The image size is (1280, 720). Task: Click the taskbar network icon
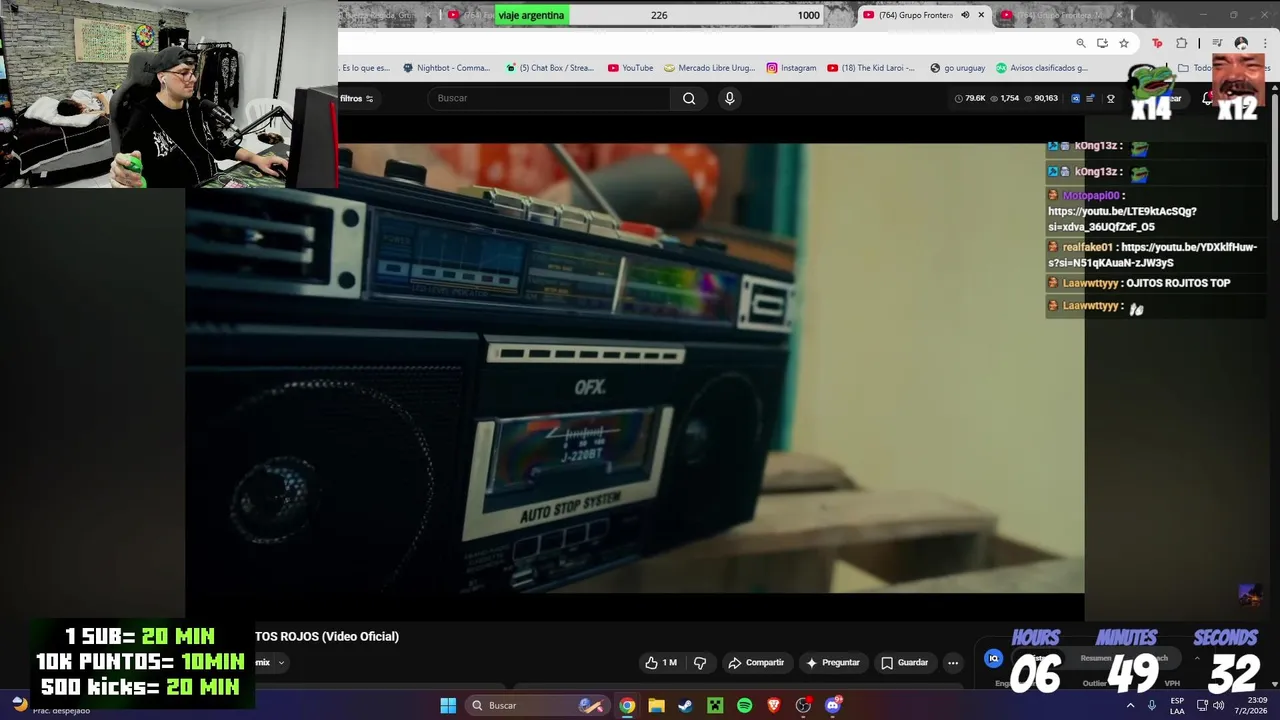click(x=1203, y=705)
